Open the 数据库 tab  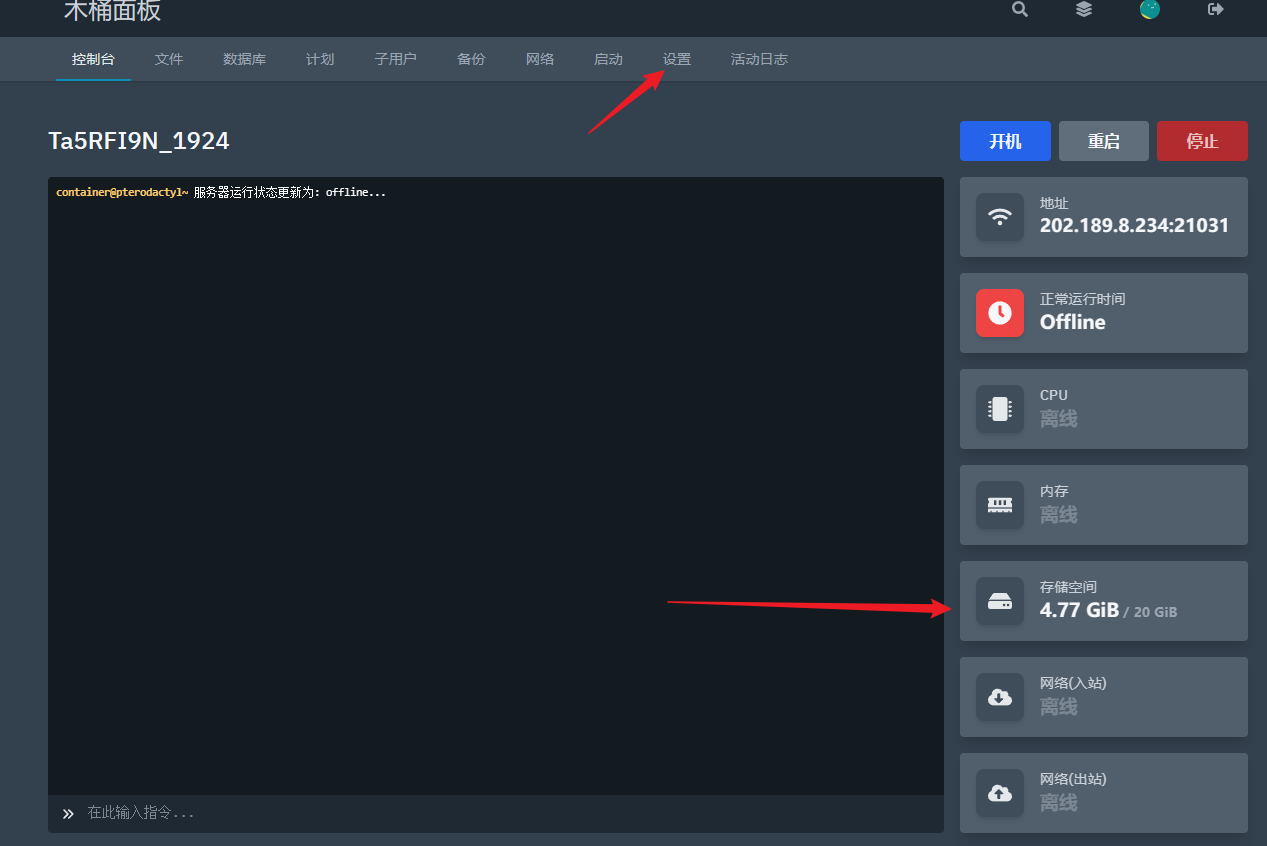pyautogui.click(x=244, y=59)
